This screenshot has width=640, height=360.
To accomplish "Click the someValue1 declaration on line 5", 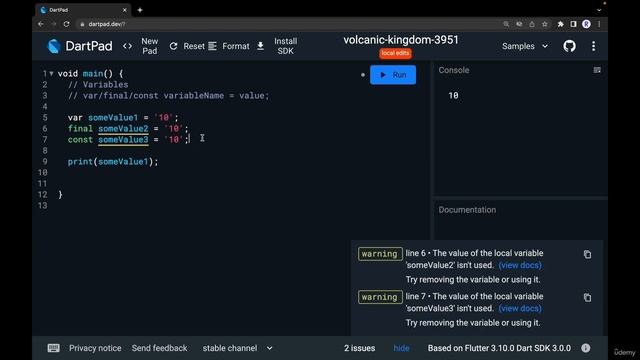I will [113, 118].
